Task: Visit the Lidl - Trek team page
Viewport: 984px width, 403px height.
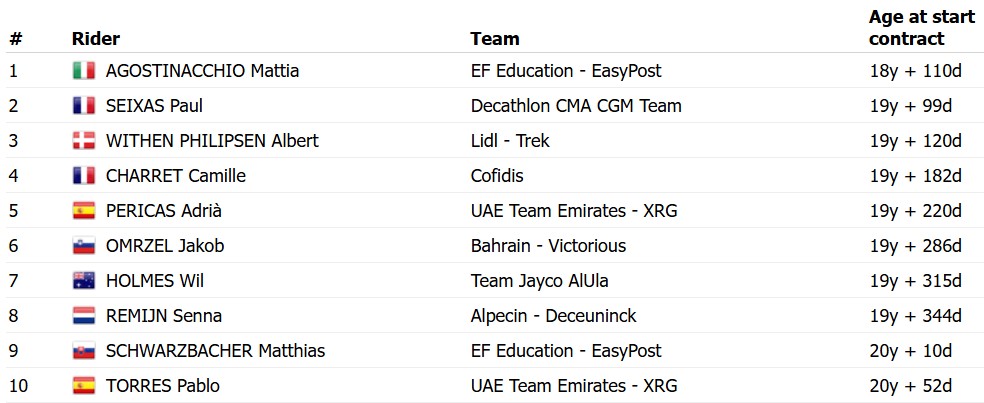Action: [x=510, y=141]
